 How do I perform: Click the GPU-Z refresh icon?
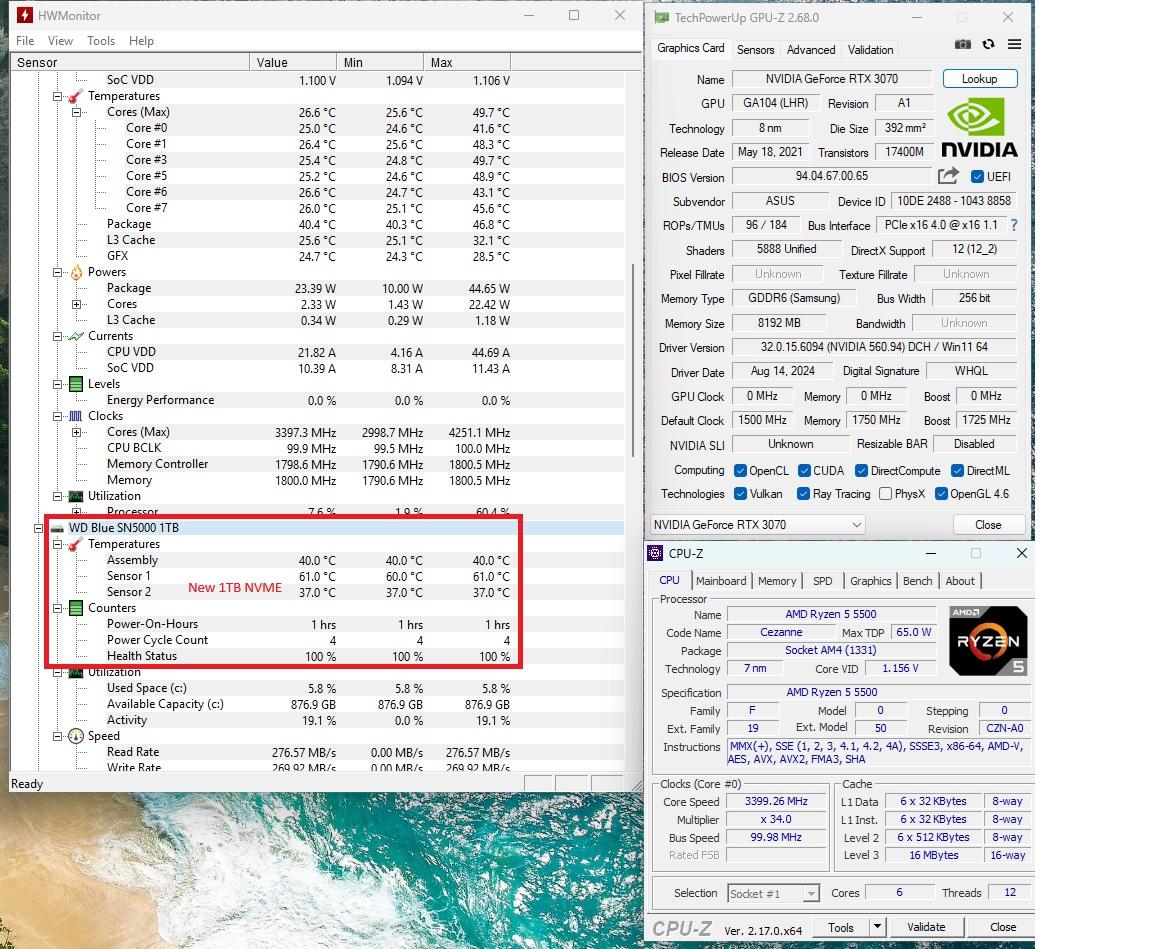[988, 45]
